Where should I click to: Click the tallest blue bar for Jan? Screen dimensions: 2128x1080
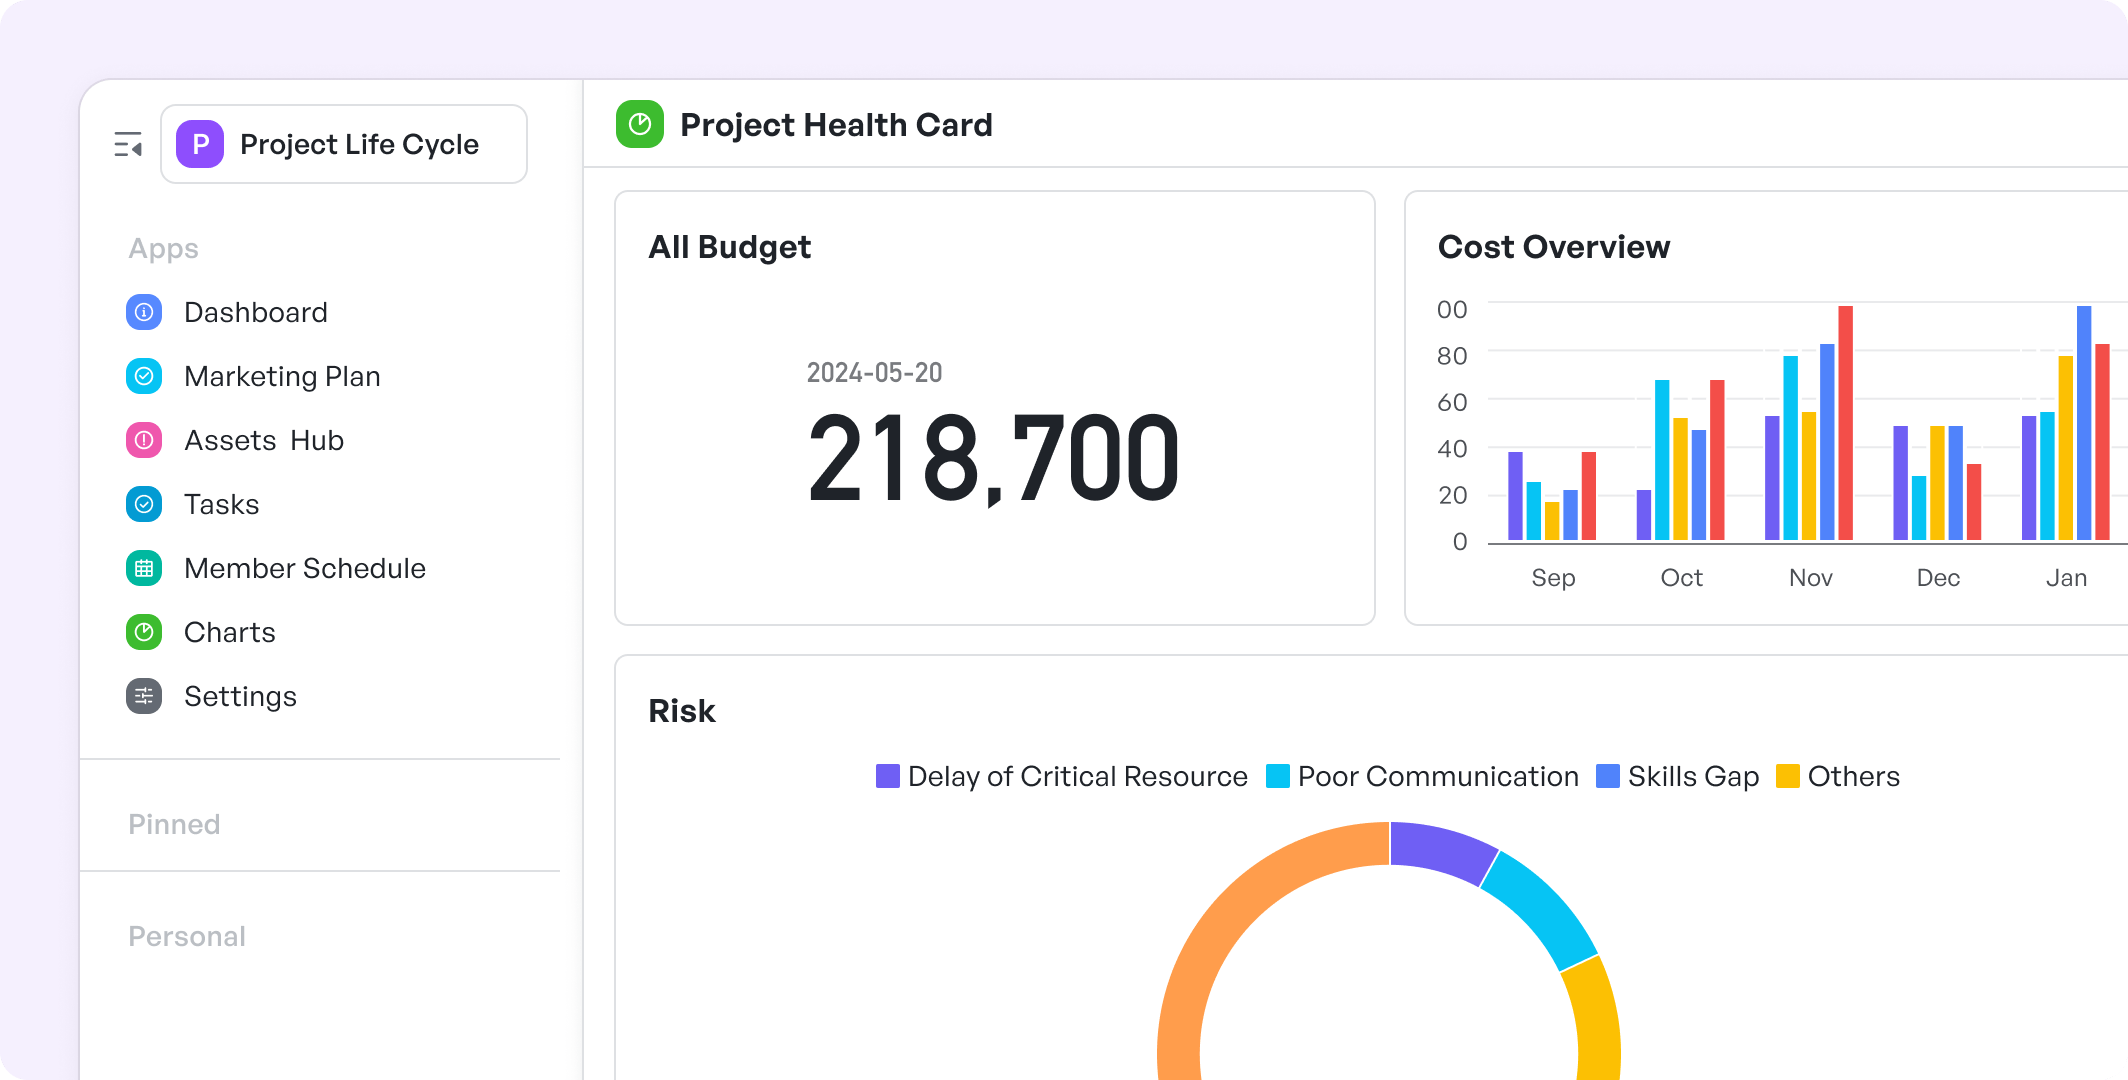(2084, 423)
